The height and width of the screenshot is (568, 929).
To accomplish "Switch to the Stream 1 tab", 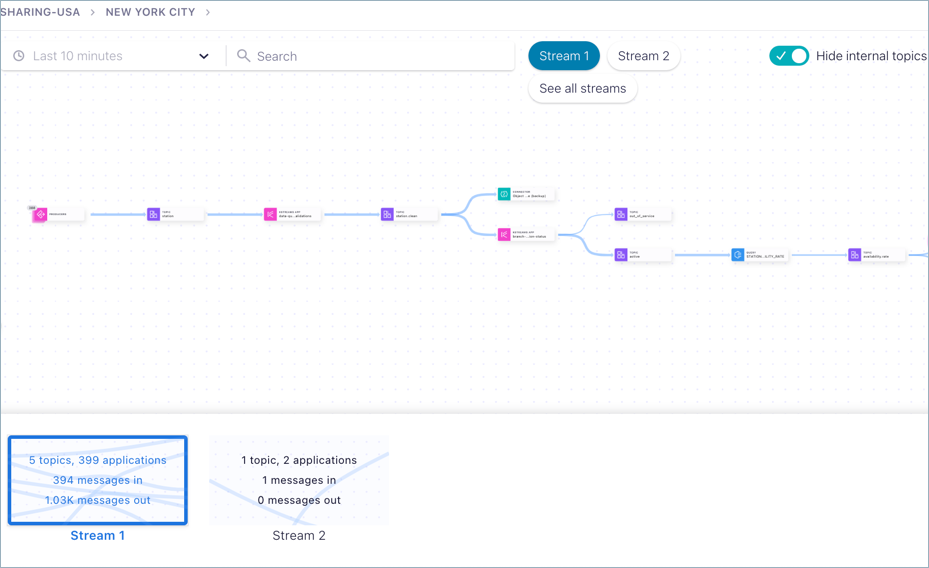I will tap(564, 56).
